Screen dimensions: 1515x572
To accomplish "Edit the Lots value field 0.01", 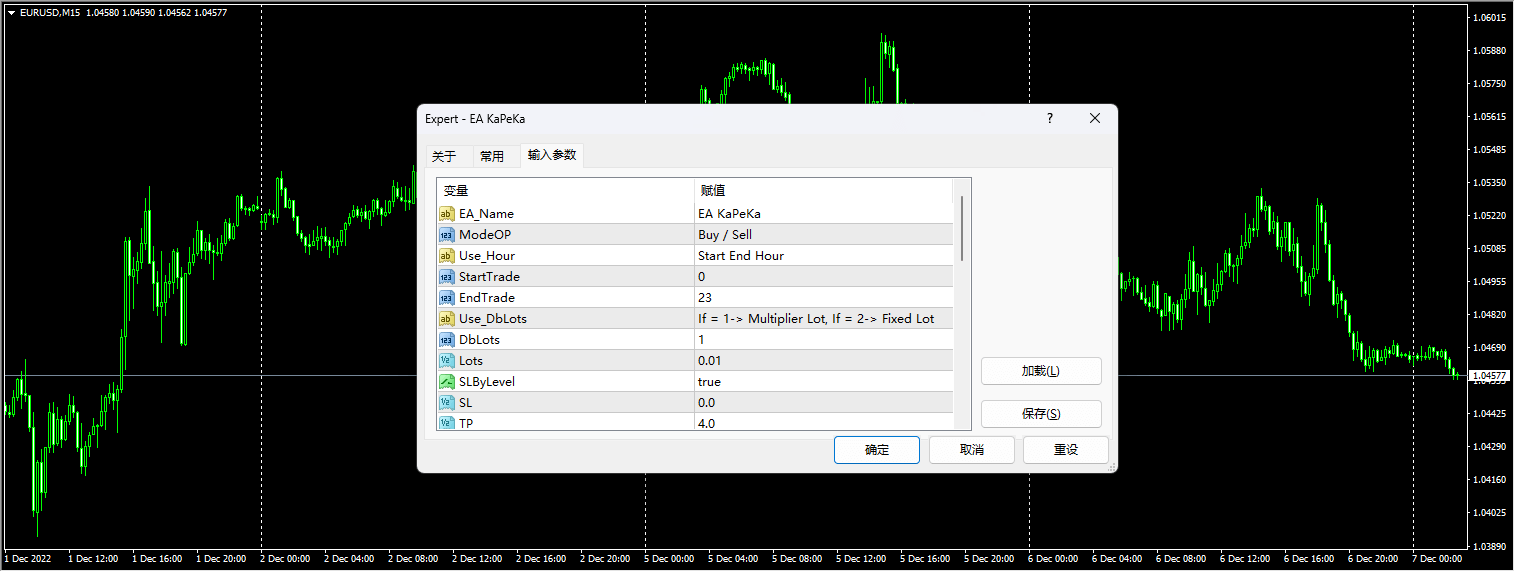I will (x=823, y=361).
